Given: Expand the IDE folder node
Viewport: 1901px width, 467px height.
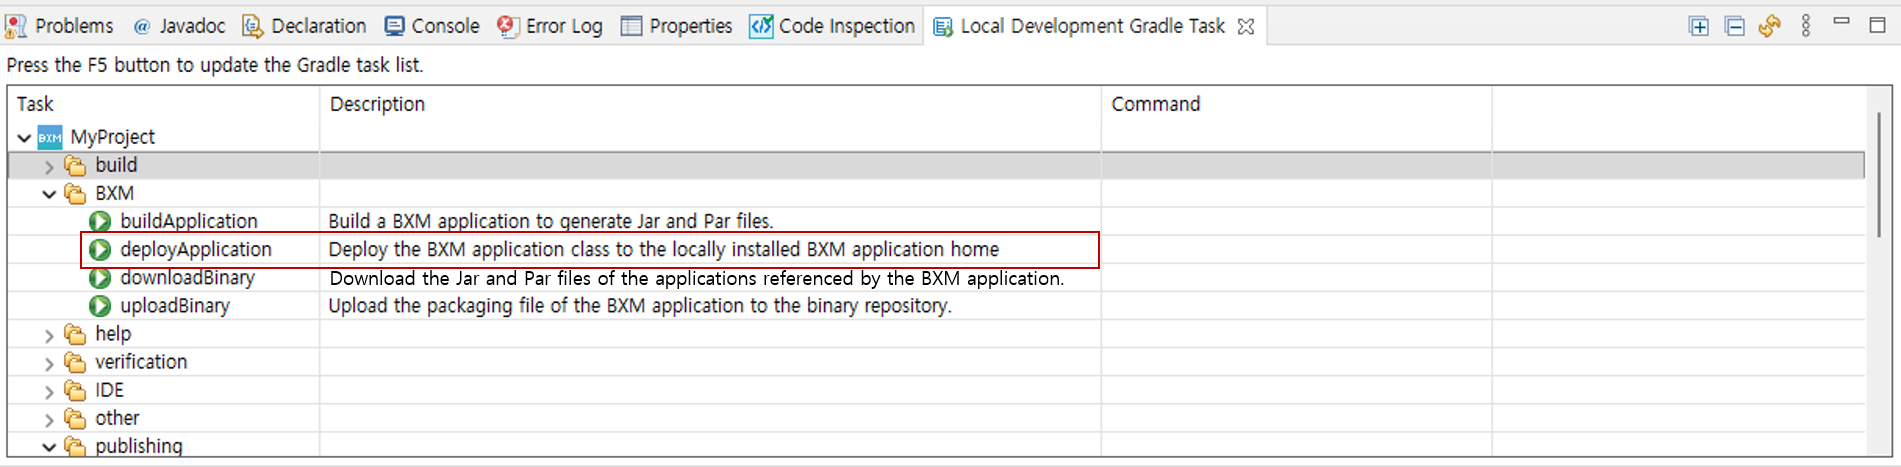Looking at the screenshot, I should pyautogui.click(x=49, y=391).
